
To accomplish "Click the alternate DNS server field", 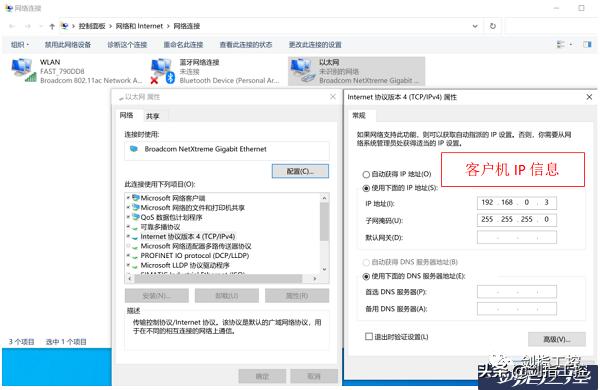I will 517,308.
